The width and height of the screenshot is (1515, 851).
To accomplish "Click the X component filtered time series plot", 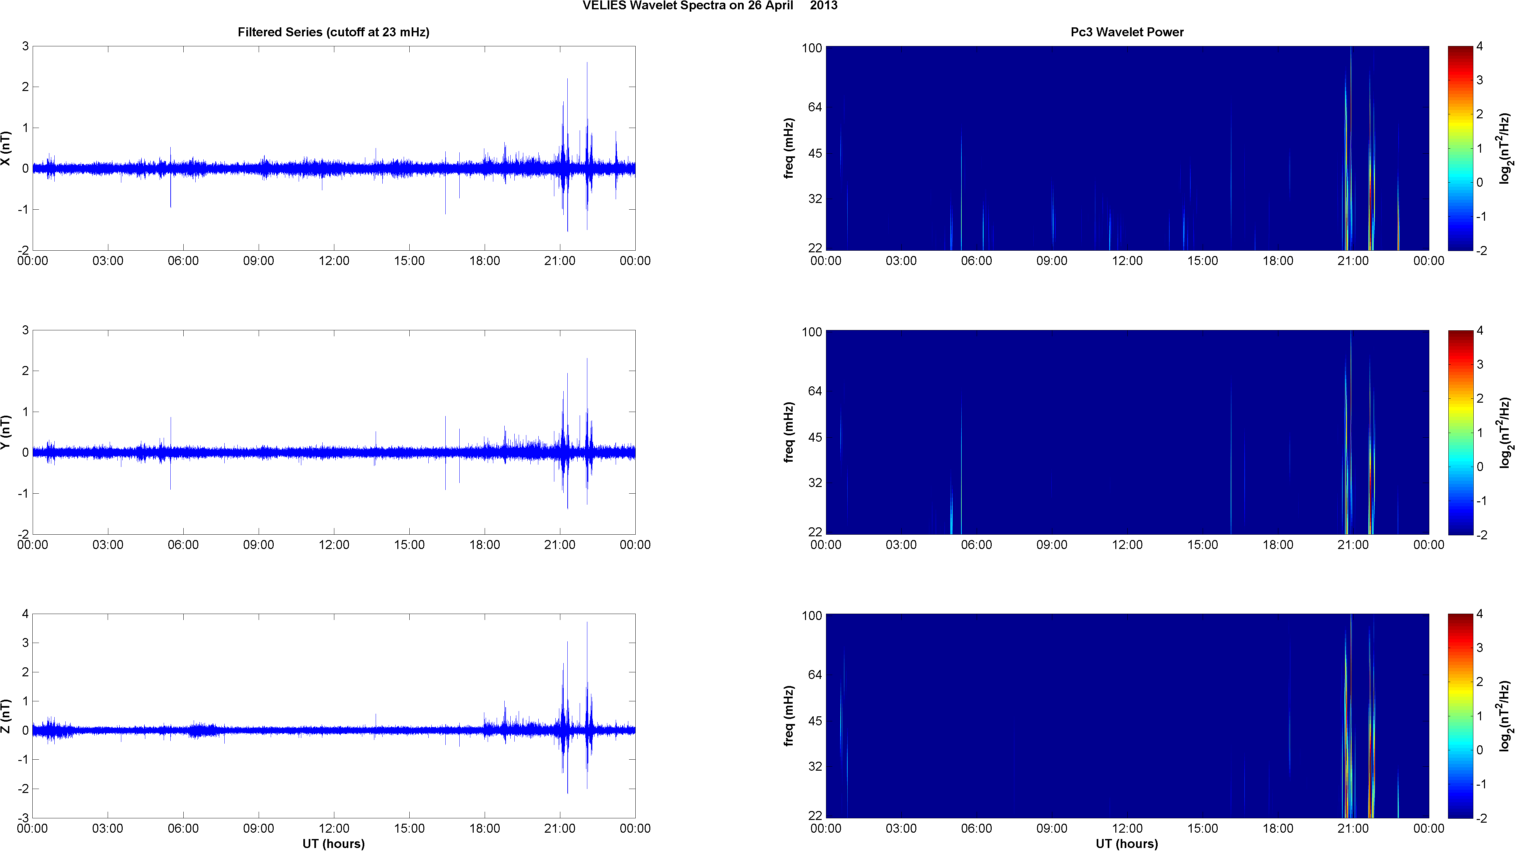I will tap(334, 148).
